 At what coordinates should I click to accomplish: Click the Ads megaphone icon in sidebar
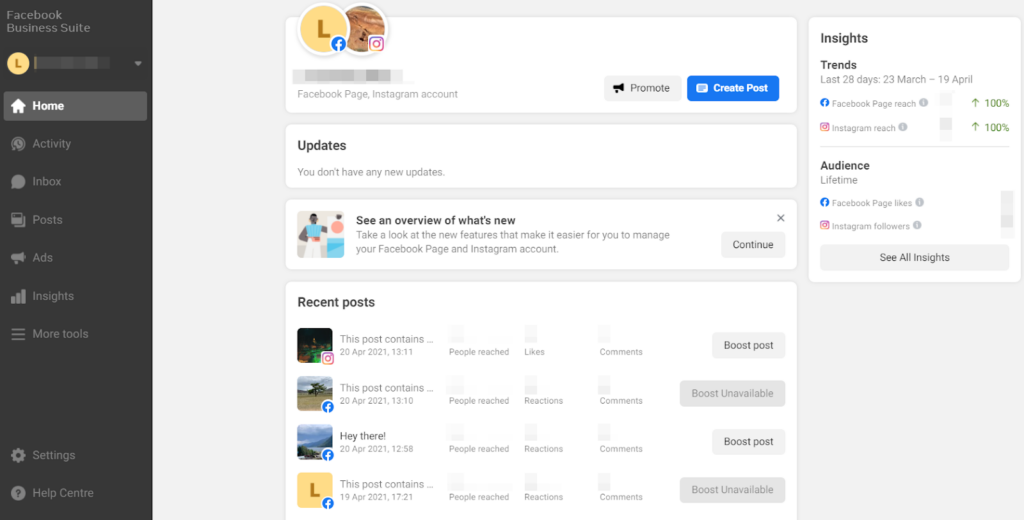[x=18, y=258]
